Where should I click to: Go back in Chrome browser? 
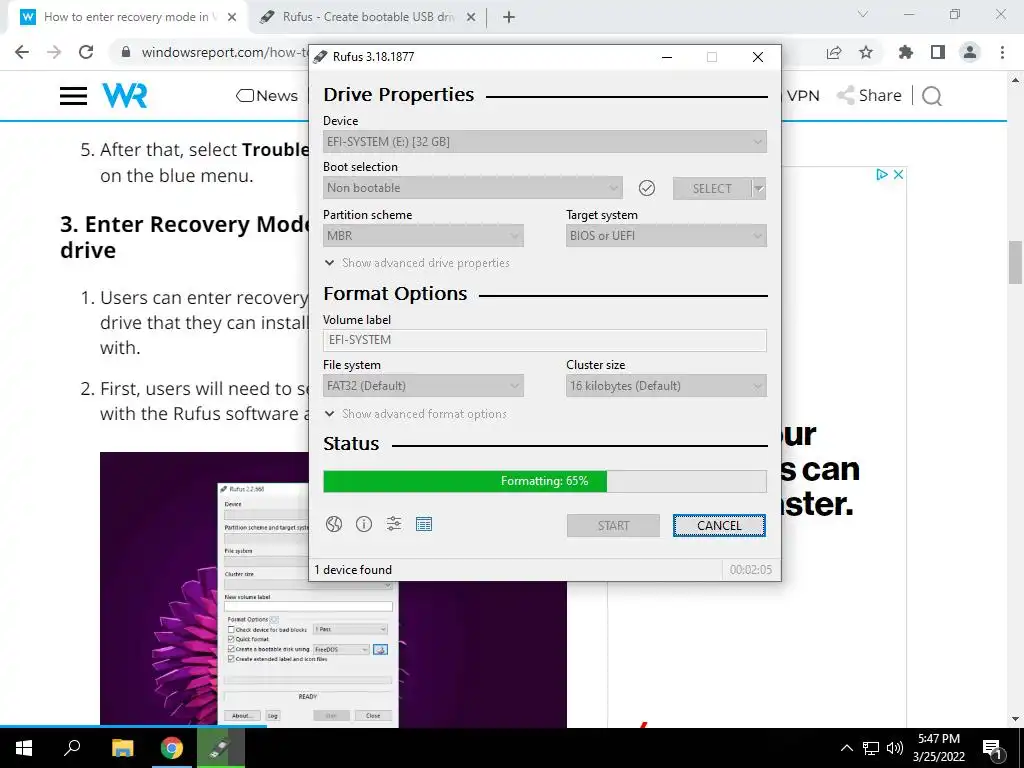click(22, 52)
